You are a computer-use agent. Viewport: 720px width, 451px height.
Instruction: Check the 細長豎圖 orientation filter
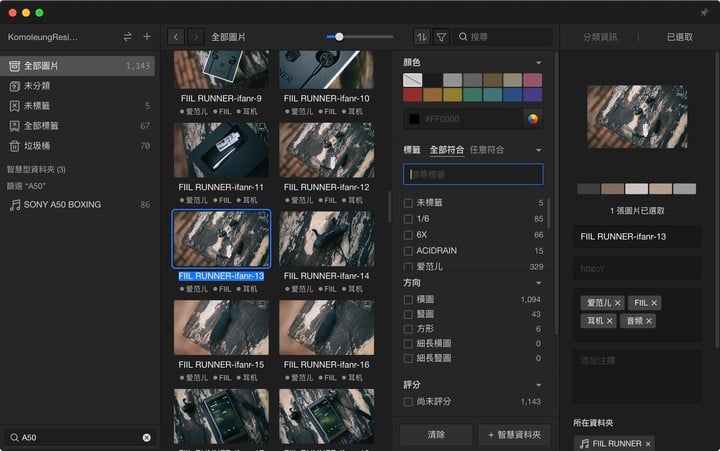408,359
